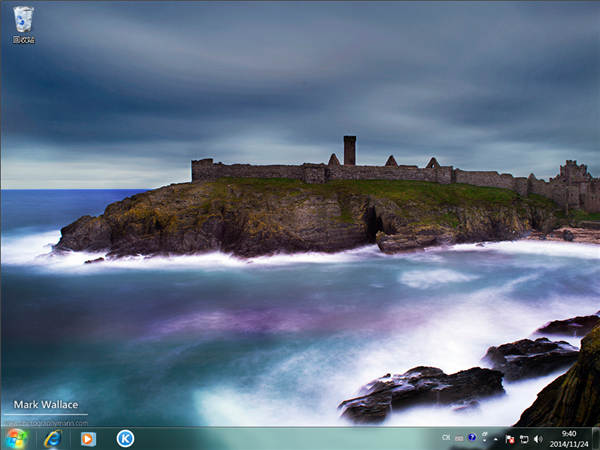The height and width of the screenshot is (450, 600).
Task: Click the network connection tray icon
Action: pos(523,438)
